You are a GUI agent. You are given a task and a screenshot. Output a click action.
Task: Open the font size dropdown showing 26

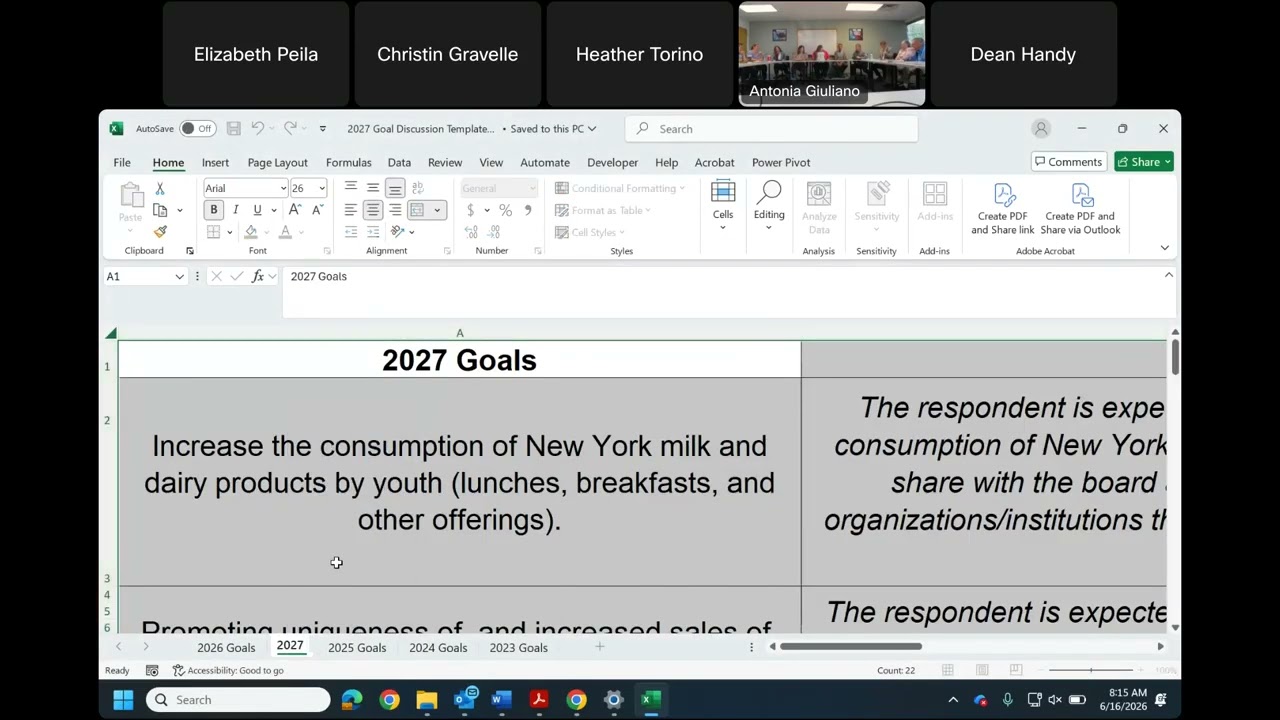pos(321,188)
